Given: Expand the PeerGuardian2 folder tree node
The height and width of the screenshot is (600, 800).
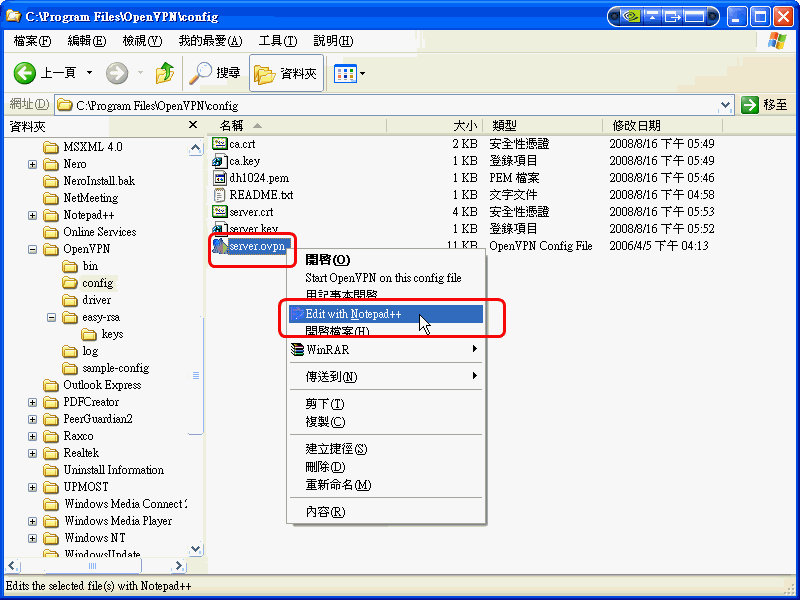Looking at the screenshot, I should click(33, 419).
